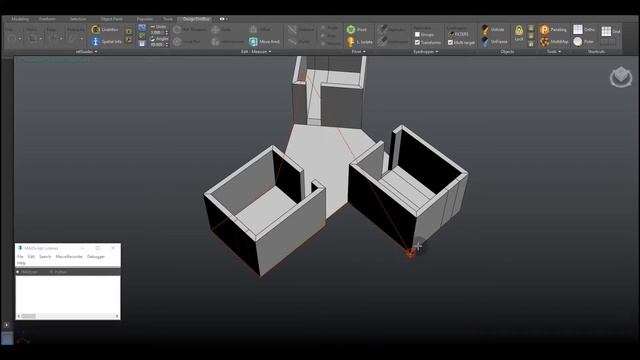This screenshot has height=360, width=640.
Task: Switch to the DesignToolBox tab
Action: (x=196, y=19)
